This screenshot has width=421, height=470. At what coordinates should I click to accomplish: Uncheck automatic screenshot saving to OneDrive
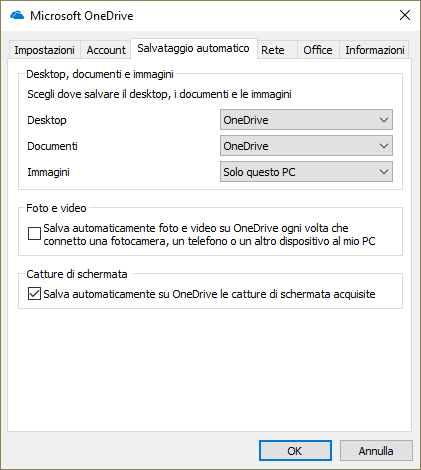point(34,294)
